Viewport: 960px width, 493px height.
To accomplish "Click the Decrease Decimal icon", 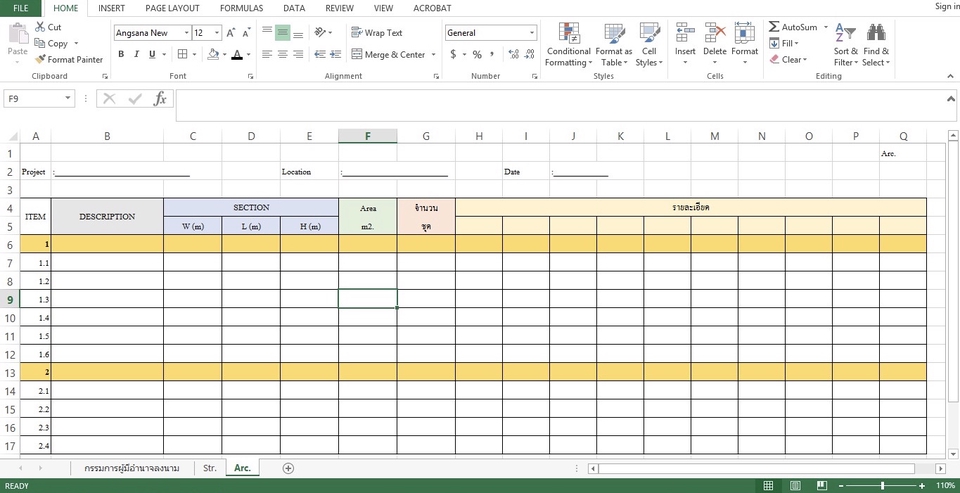I will point(530,54).
